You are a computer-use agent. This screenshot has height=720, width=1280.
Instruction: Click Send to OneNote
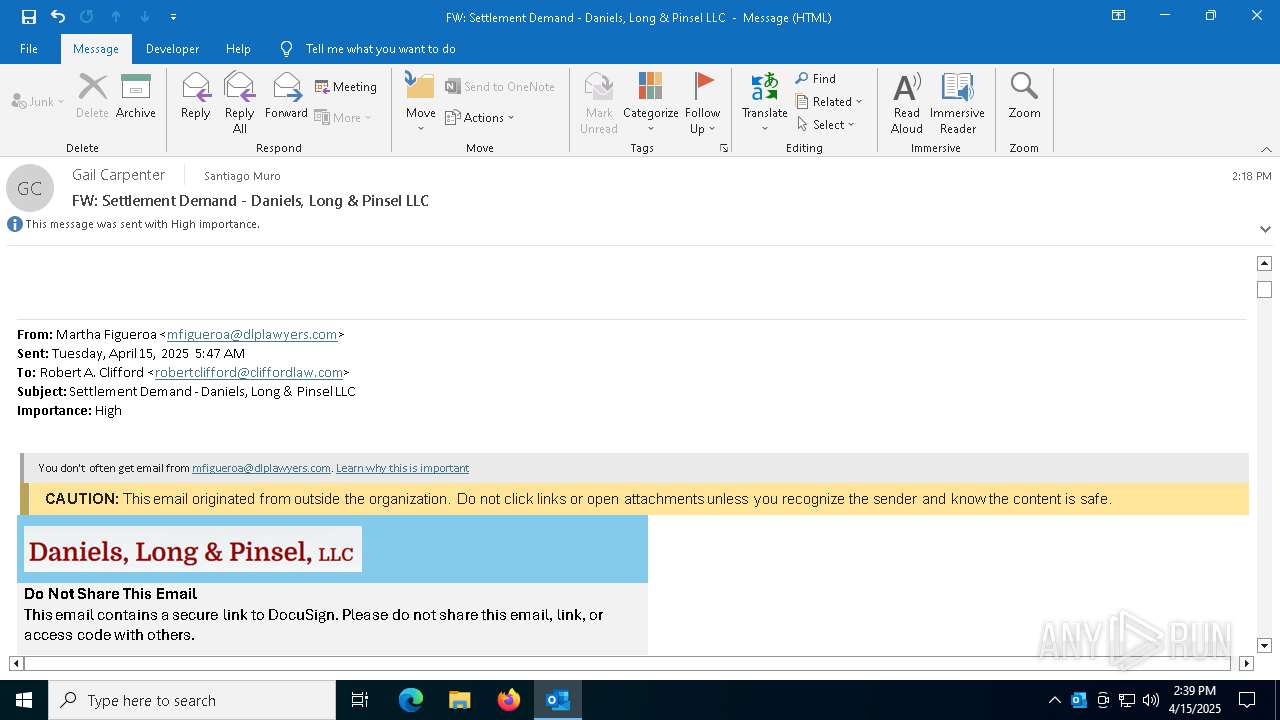tap(500, 87)
